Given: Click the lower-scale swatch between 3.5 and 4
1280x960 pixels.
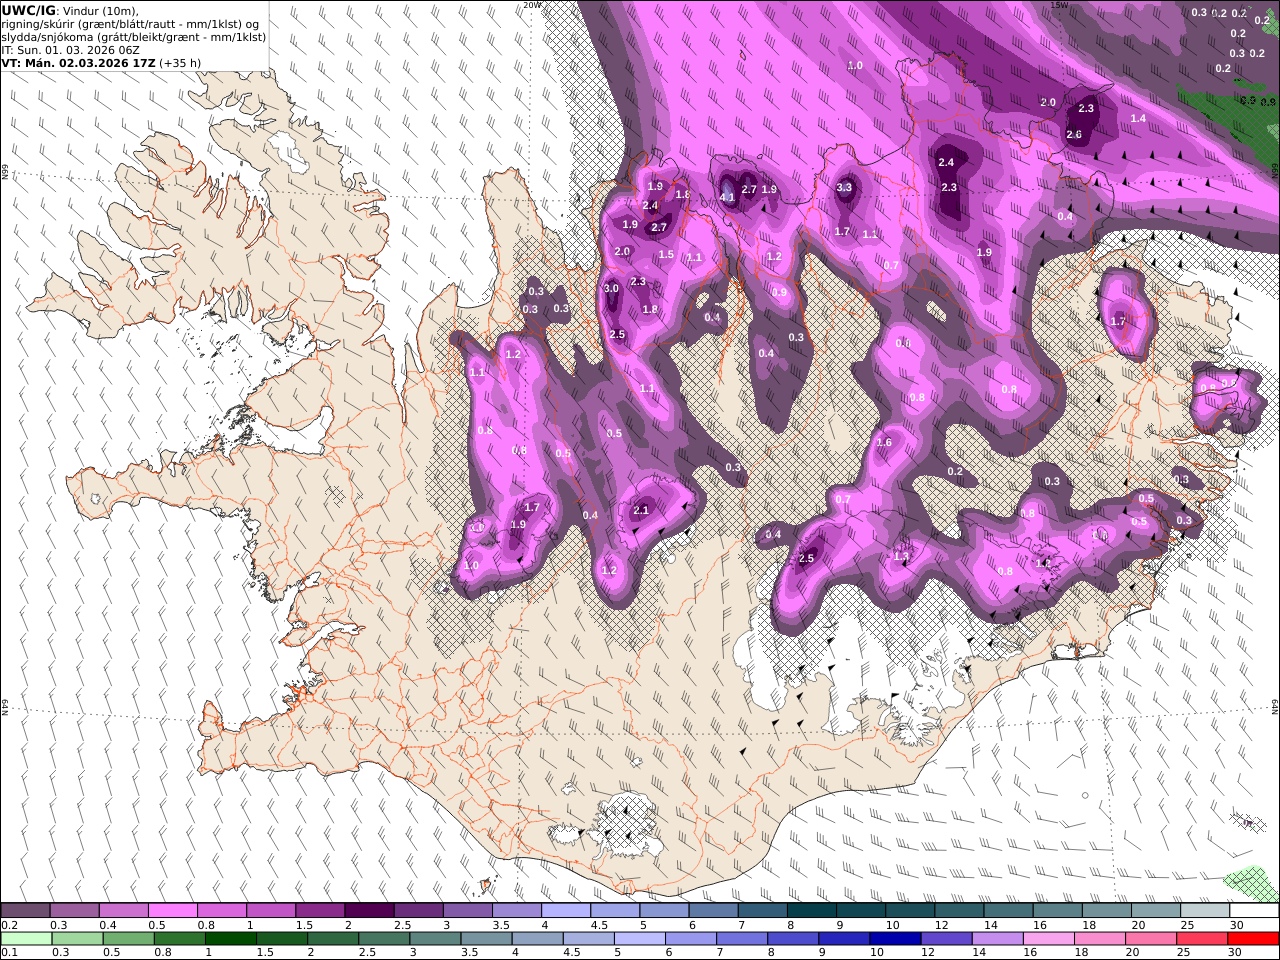Looking at the screenshot, I should [x=486, y=938].
